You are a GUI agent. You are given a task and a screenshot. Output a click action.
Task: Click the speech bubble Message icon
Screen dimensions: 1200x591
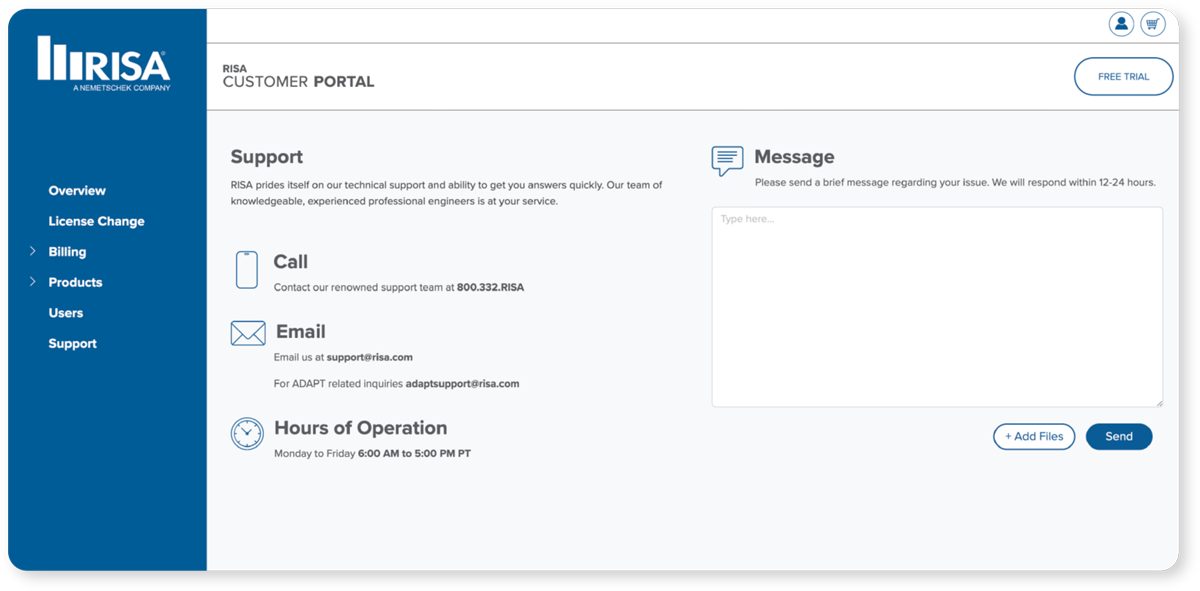click(727, 160)
